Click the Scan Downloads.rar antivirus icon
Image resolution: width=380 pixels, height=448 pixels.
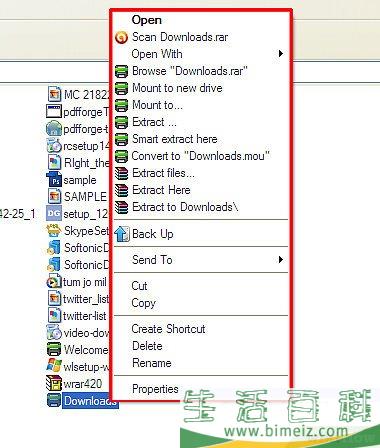(x=121, y=37)
